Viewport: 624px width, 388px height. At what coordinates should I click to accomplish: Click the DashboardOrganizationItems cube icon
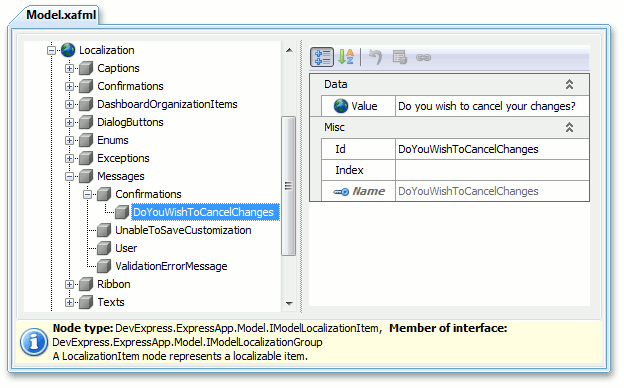point(86,104)
